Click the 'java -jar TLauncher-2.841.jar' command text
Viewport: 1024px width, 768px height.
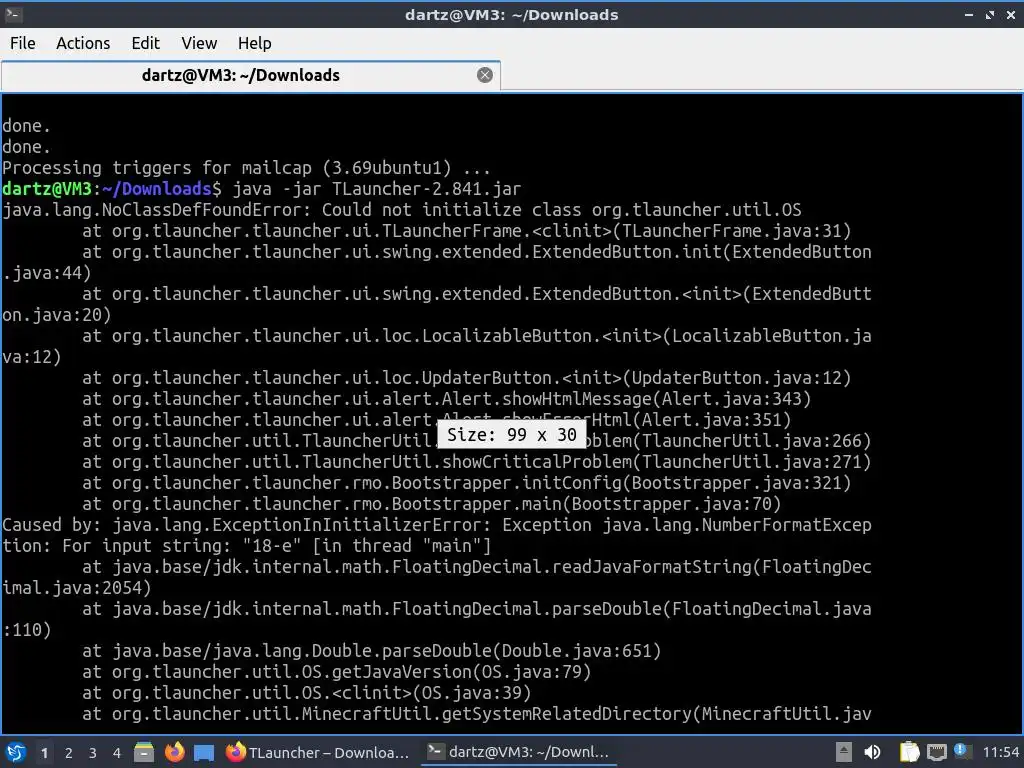(377, 189)
